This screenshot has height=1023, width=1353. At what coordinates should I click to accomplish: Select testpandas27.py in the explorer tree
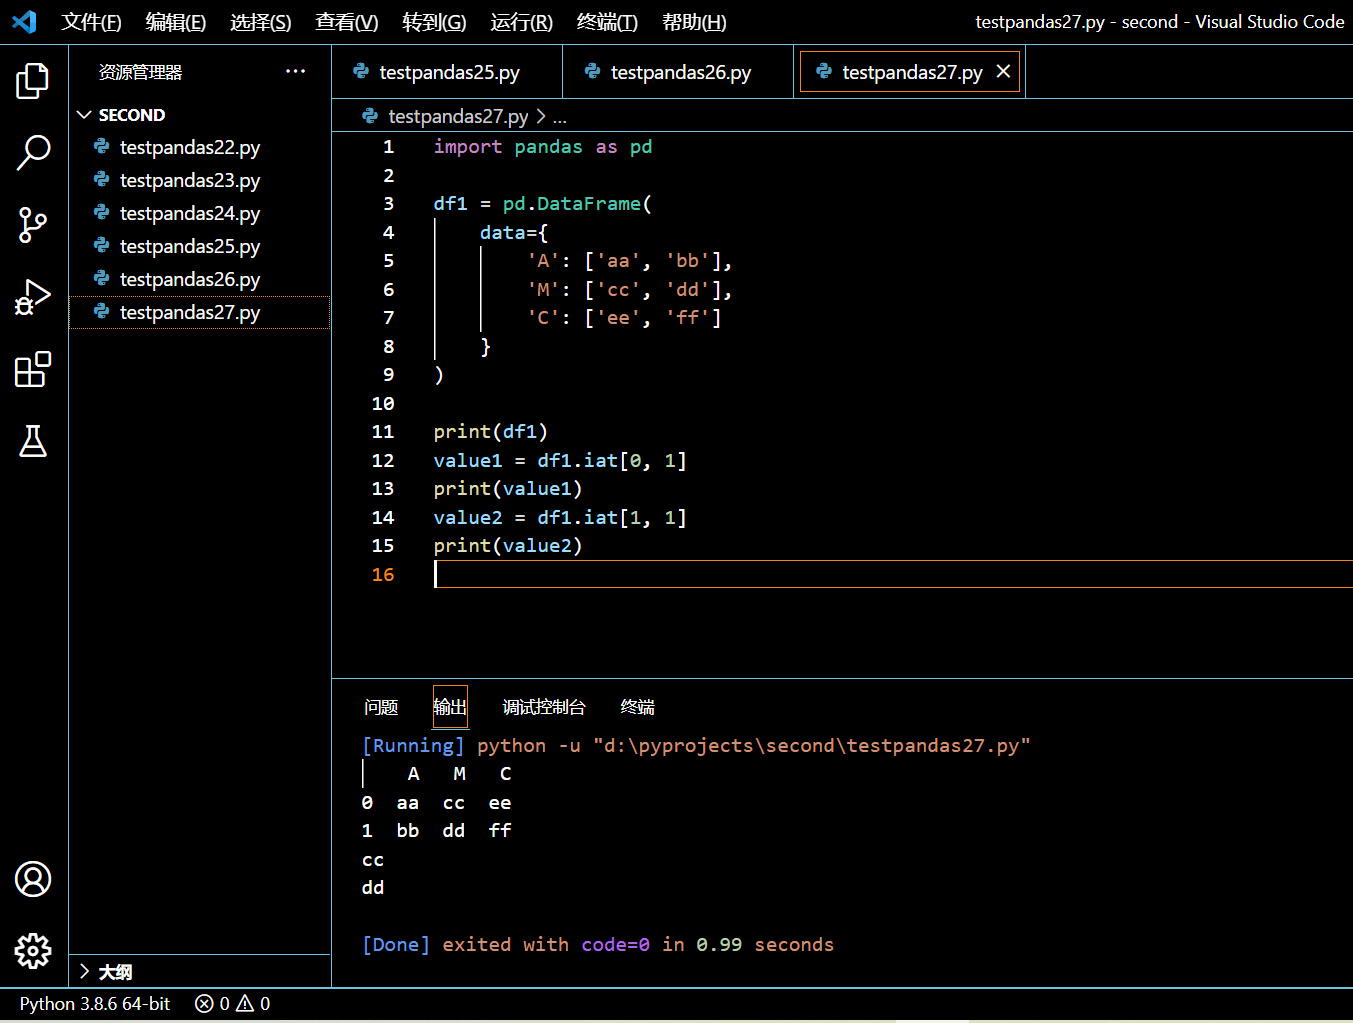200,312
